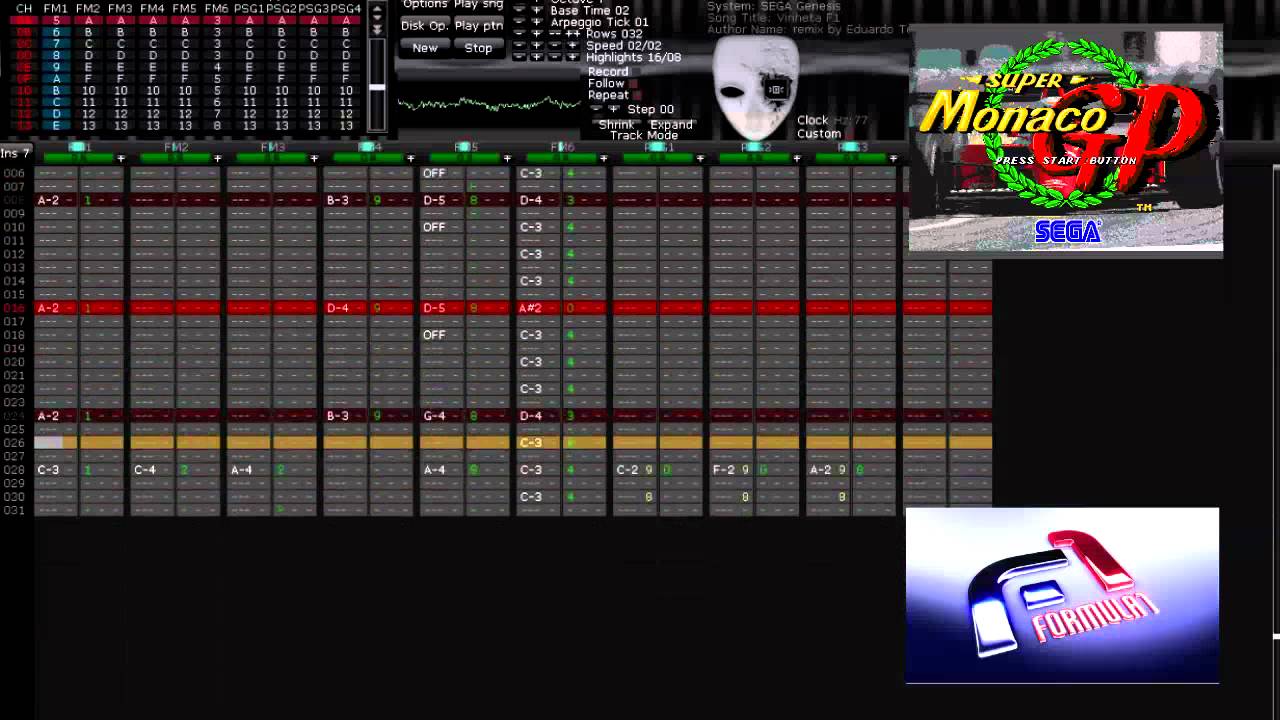The width and height of the screenshot is (1280, 720).
Task: Click the Expand pattern button
Action: [x=671, y=124]
